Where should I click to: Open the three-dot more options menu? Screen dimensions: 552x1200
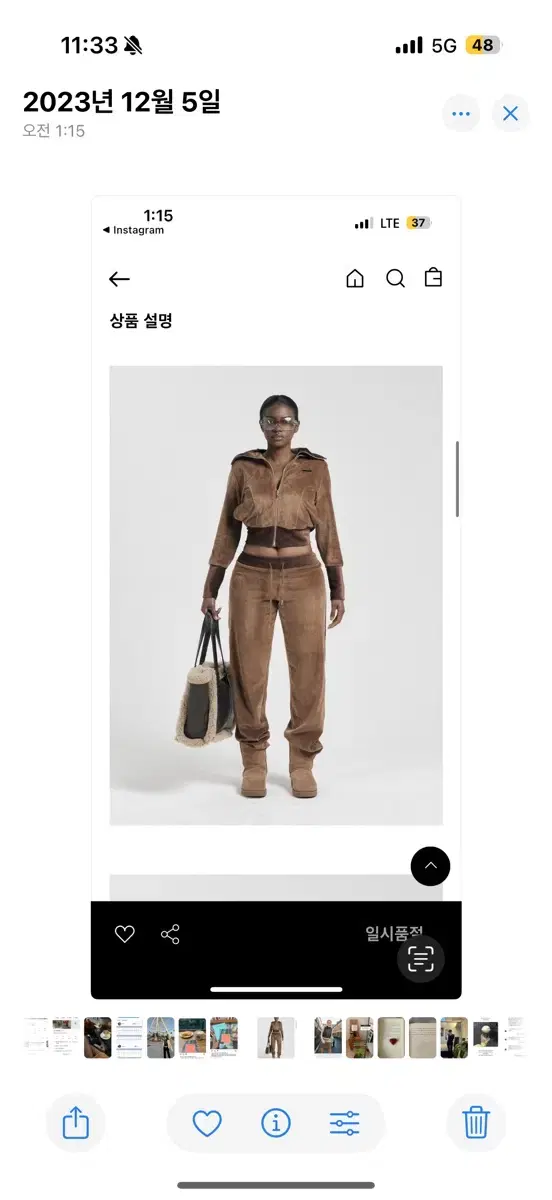[x=461, y=114]
